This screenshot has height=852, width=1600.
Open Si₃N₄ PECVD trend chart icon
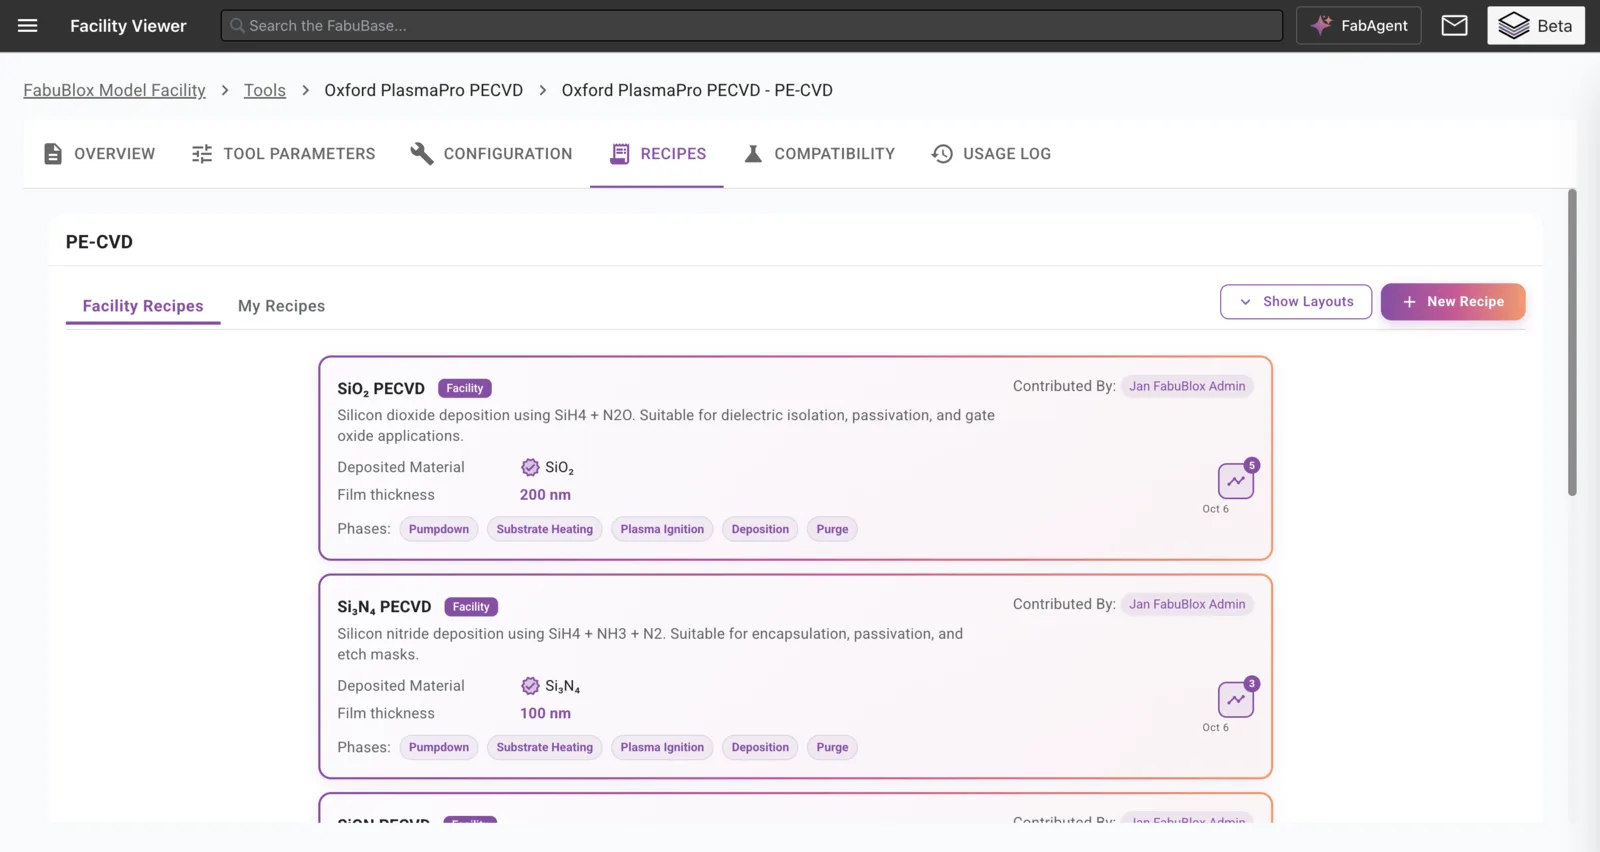[x=1236, y=700]
